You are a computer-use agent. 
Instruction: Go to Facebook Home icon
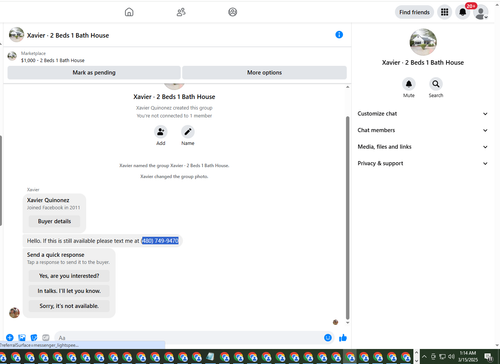point(129,12)
